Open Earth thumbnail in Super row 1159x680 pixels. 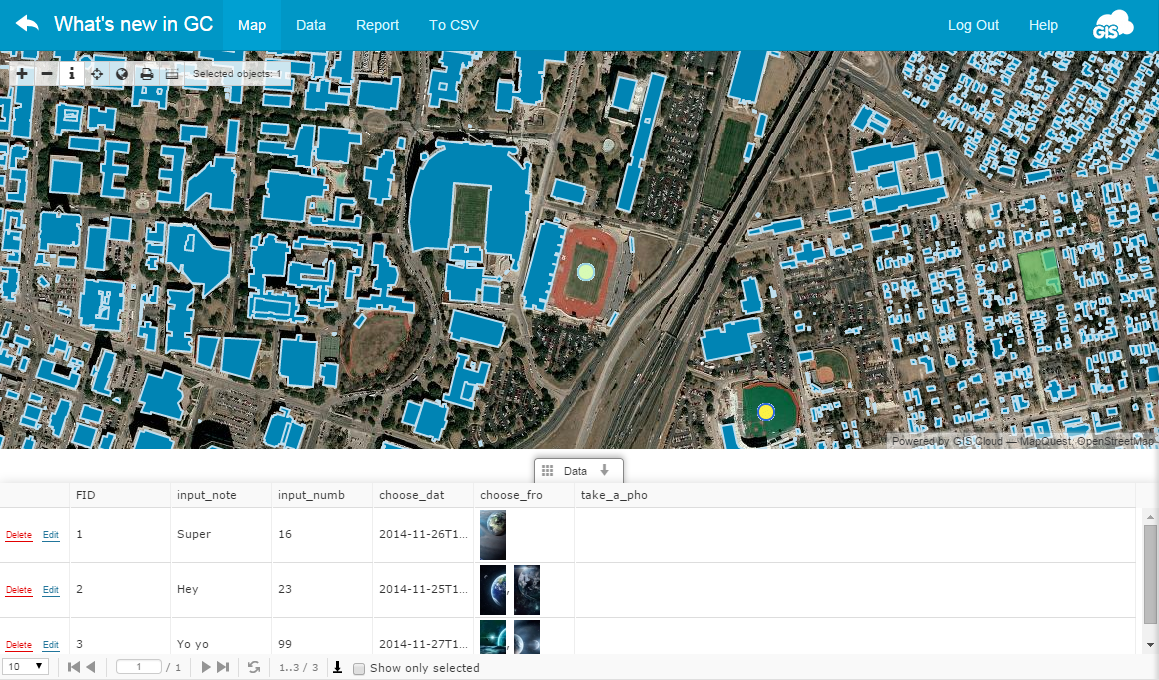coord(493,534)
